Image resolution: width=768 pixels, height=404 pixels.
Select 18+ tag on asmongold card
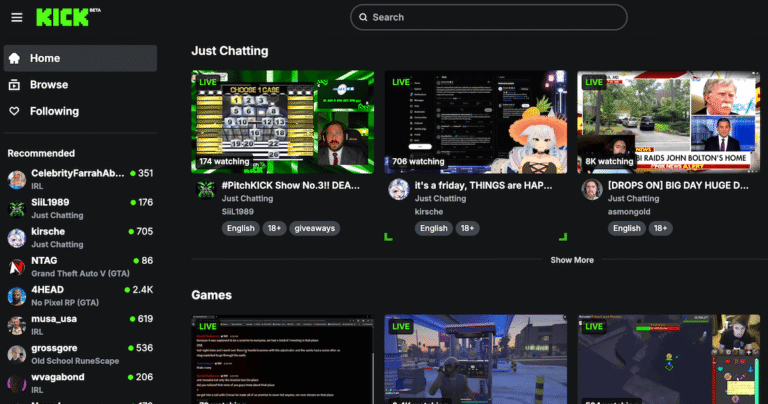point(660,228)
